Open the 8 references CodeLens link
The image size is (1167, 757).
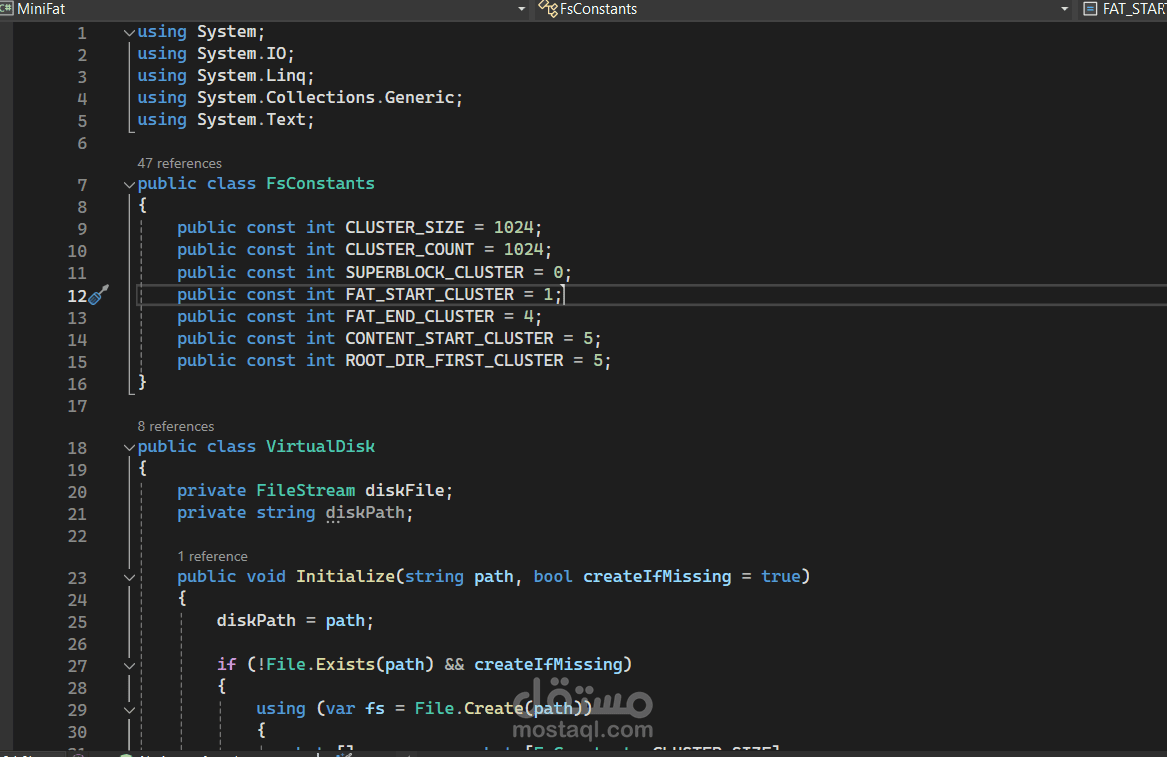click(x=176, y=427)
